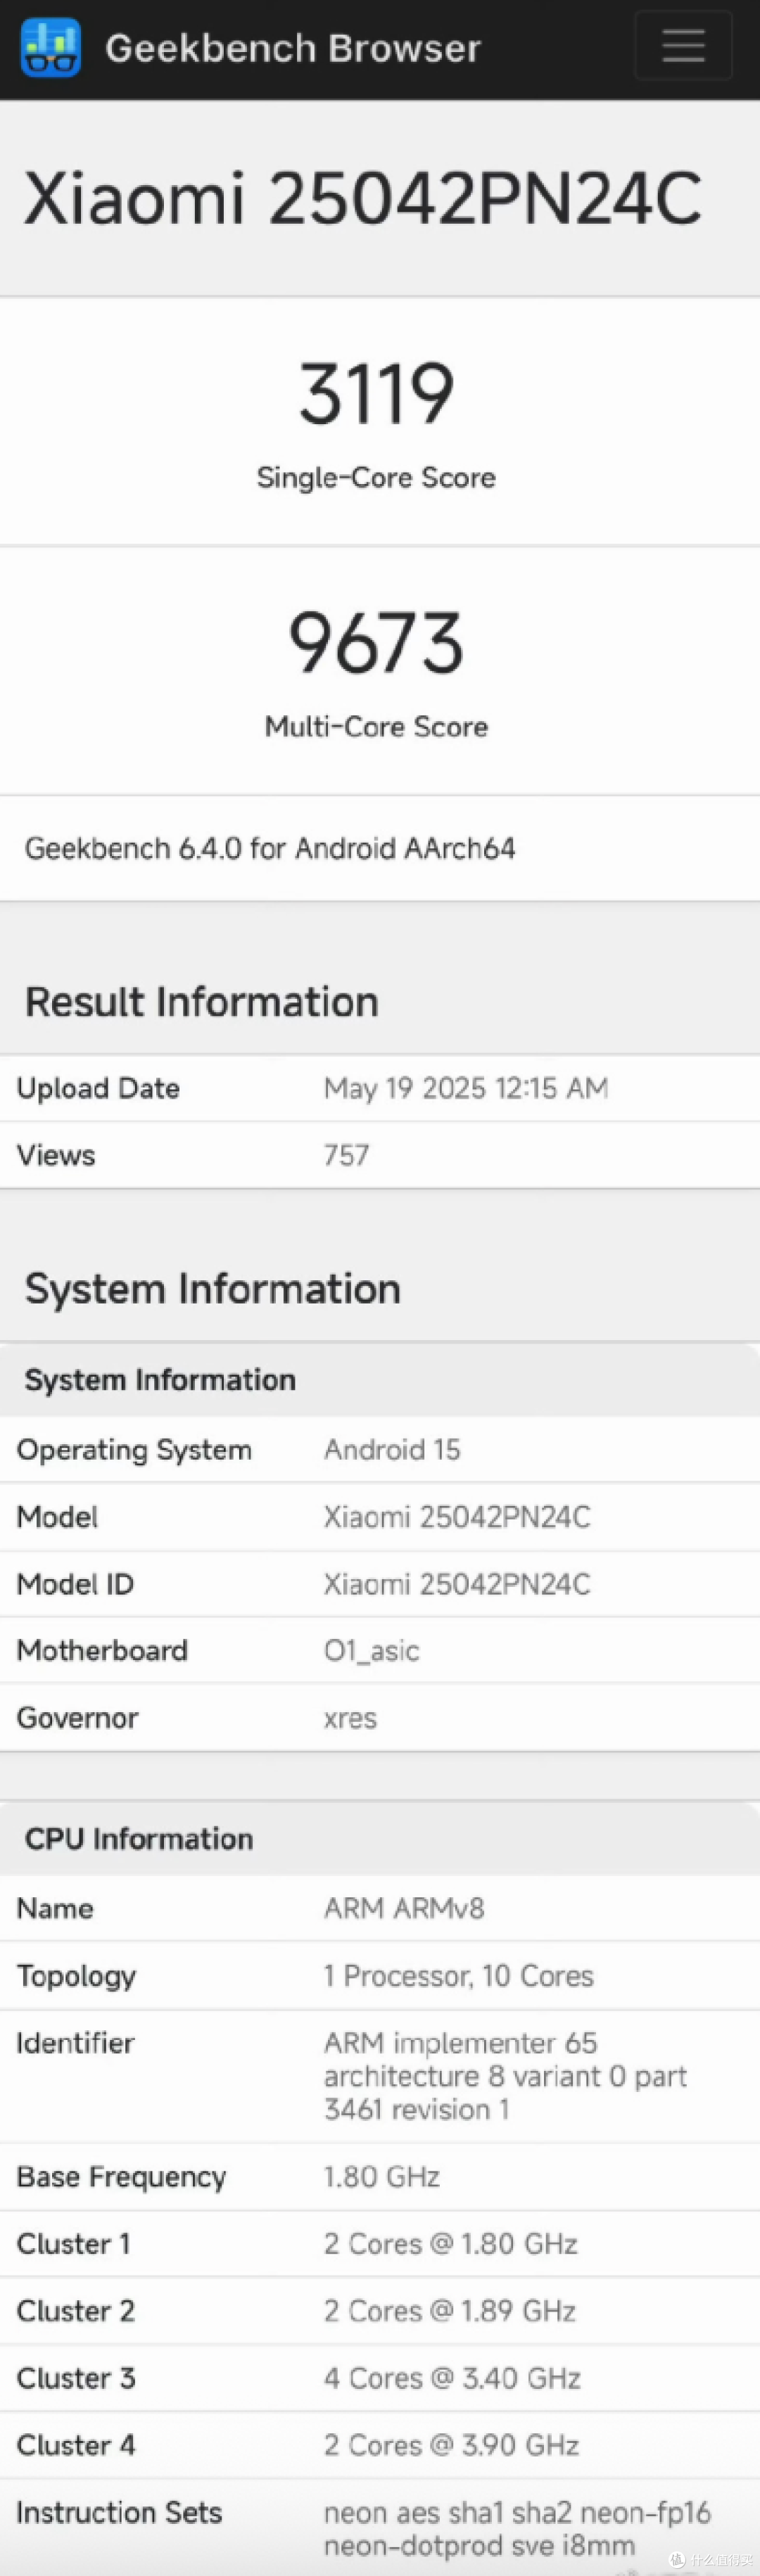Open the hamburger navigation menu
Image resolution: width=760 pixels, height=2576 pixels.
683,45
